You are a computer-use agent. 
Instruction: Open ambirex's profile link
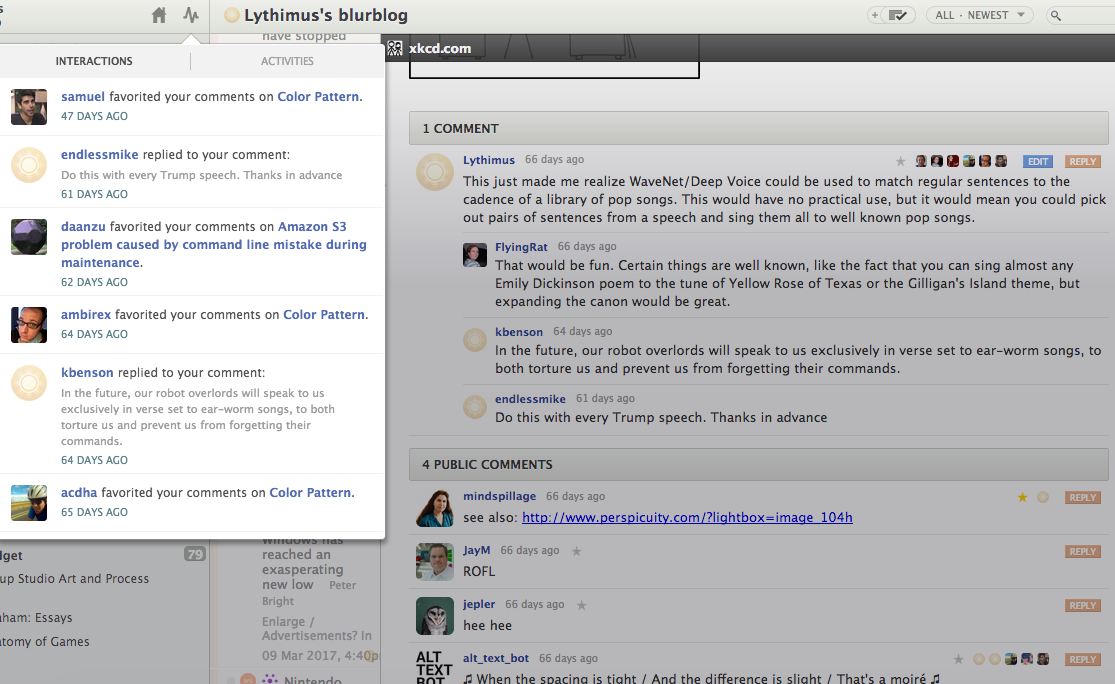[86, 314]
